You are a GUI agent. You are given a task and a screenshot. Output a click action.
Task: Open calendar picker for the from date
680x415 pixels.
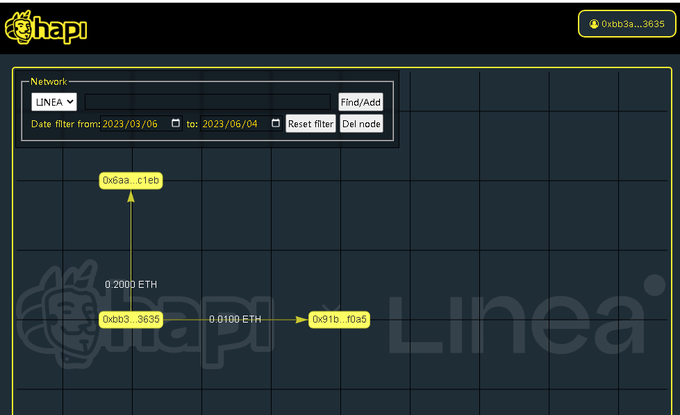point(176,123)
